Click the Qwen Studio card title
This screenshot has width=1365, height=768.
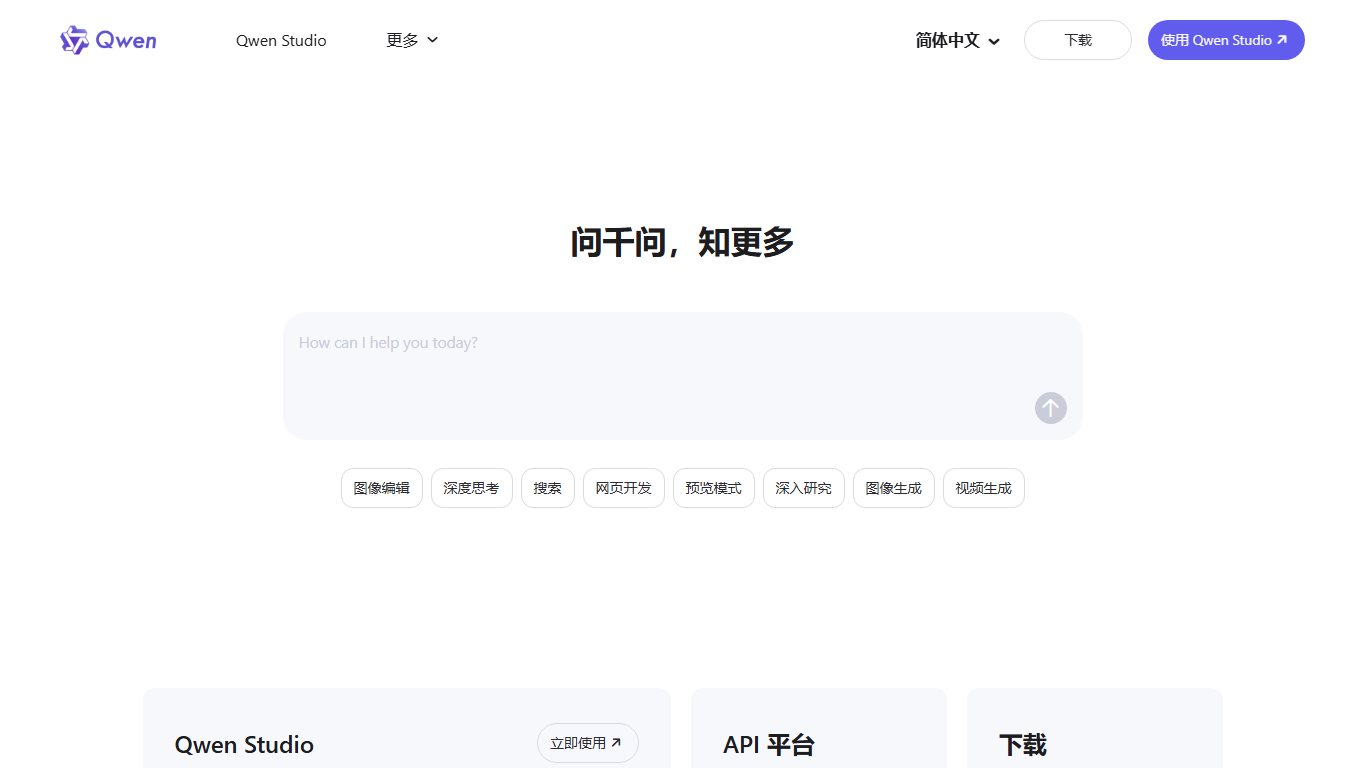(244, 745)
